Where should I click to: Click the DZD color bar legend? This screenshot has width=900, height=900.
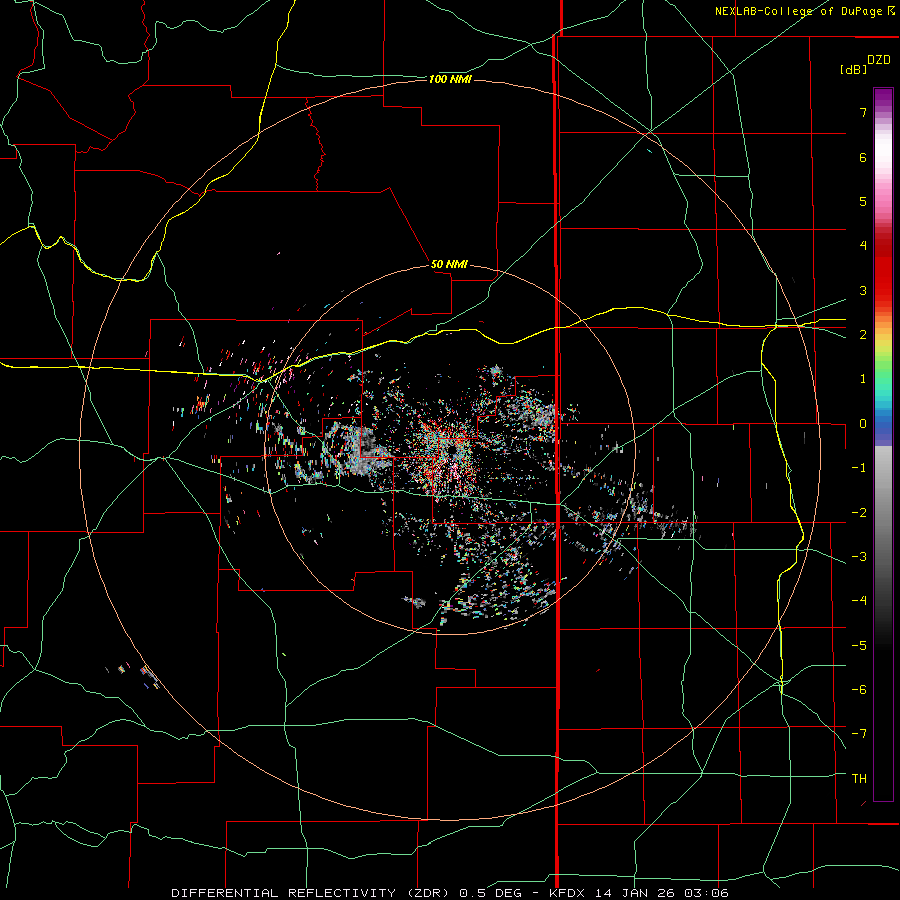pos(883,444)
